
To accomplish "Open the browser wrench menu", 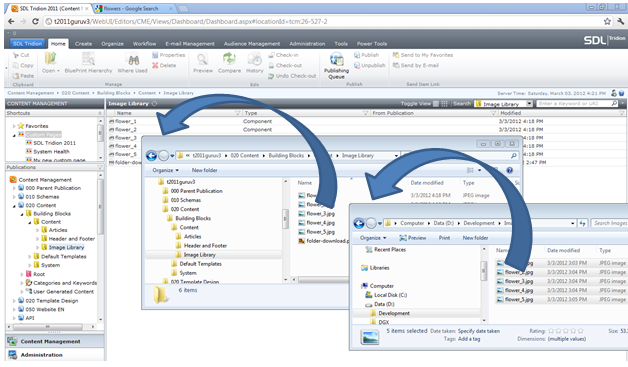I will pyautogui.click(x=620, y=22).
